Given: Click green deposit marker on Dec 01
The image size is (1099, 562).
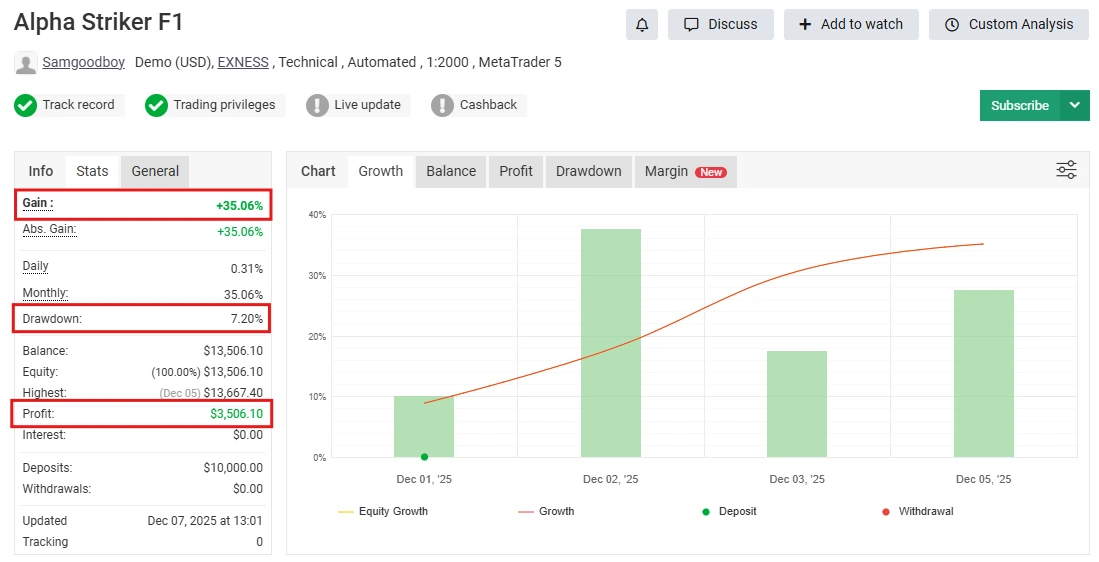Looking at the screenshot, I should coord(424,457).
